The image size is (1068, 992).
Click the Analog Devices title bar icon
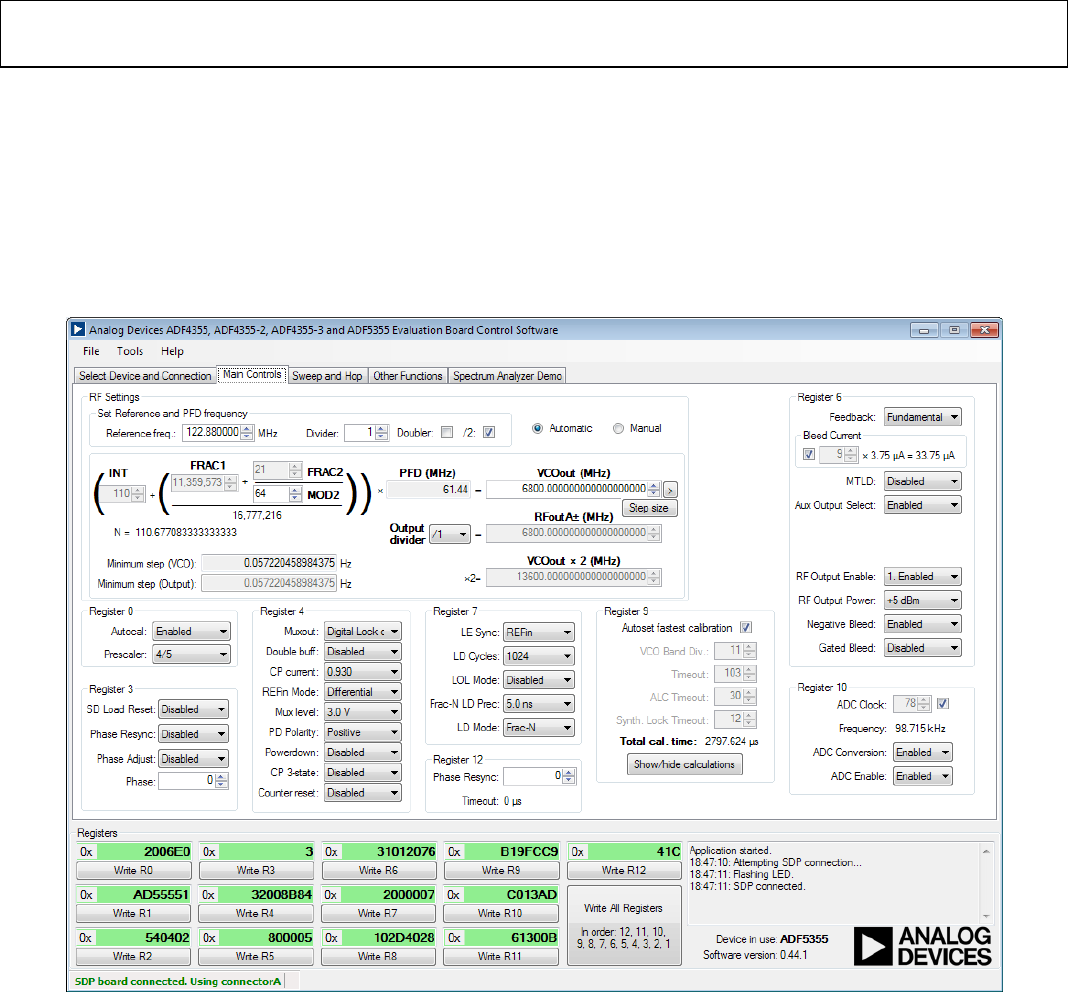coord(77,330)
